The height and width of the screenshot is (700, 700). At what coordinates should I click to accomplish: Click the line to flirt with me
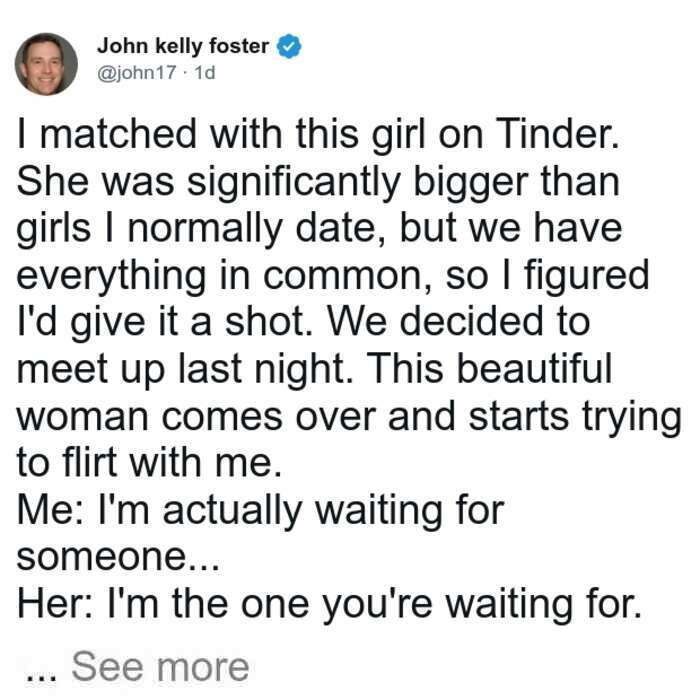coord(149,463)
